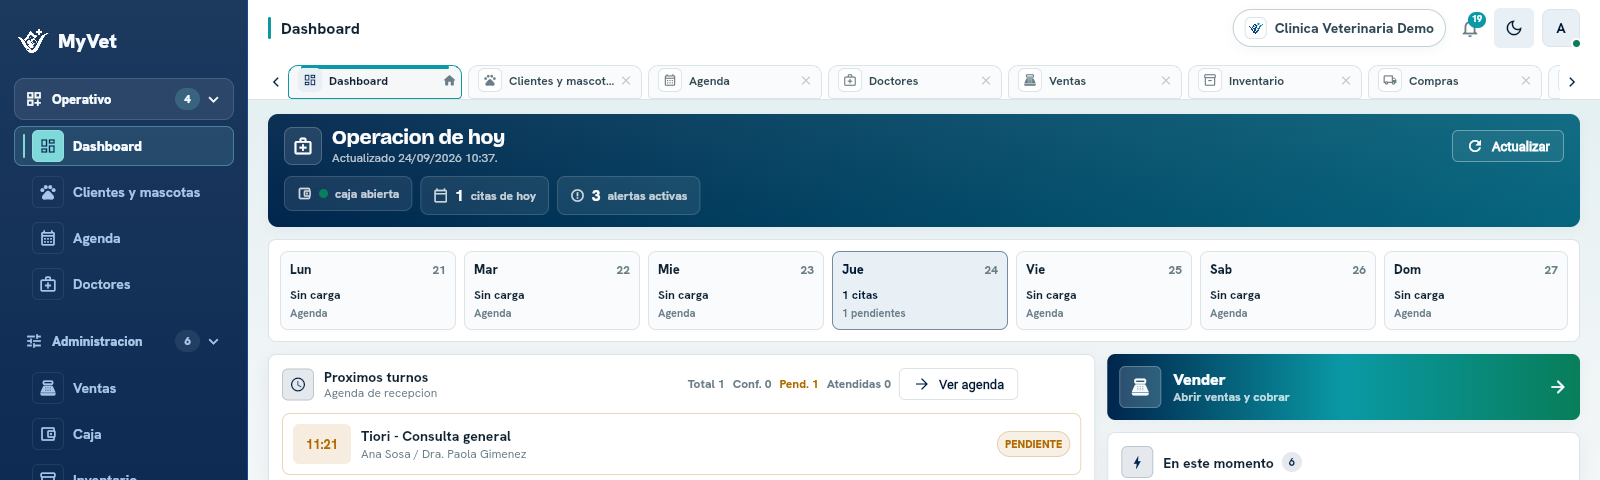Select Clinica Veterinaria Demo clinic button
This screenshot has width=1600, height=480.
click(x=1339, y=28)
